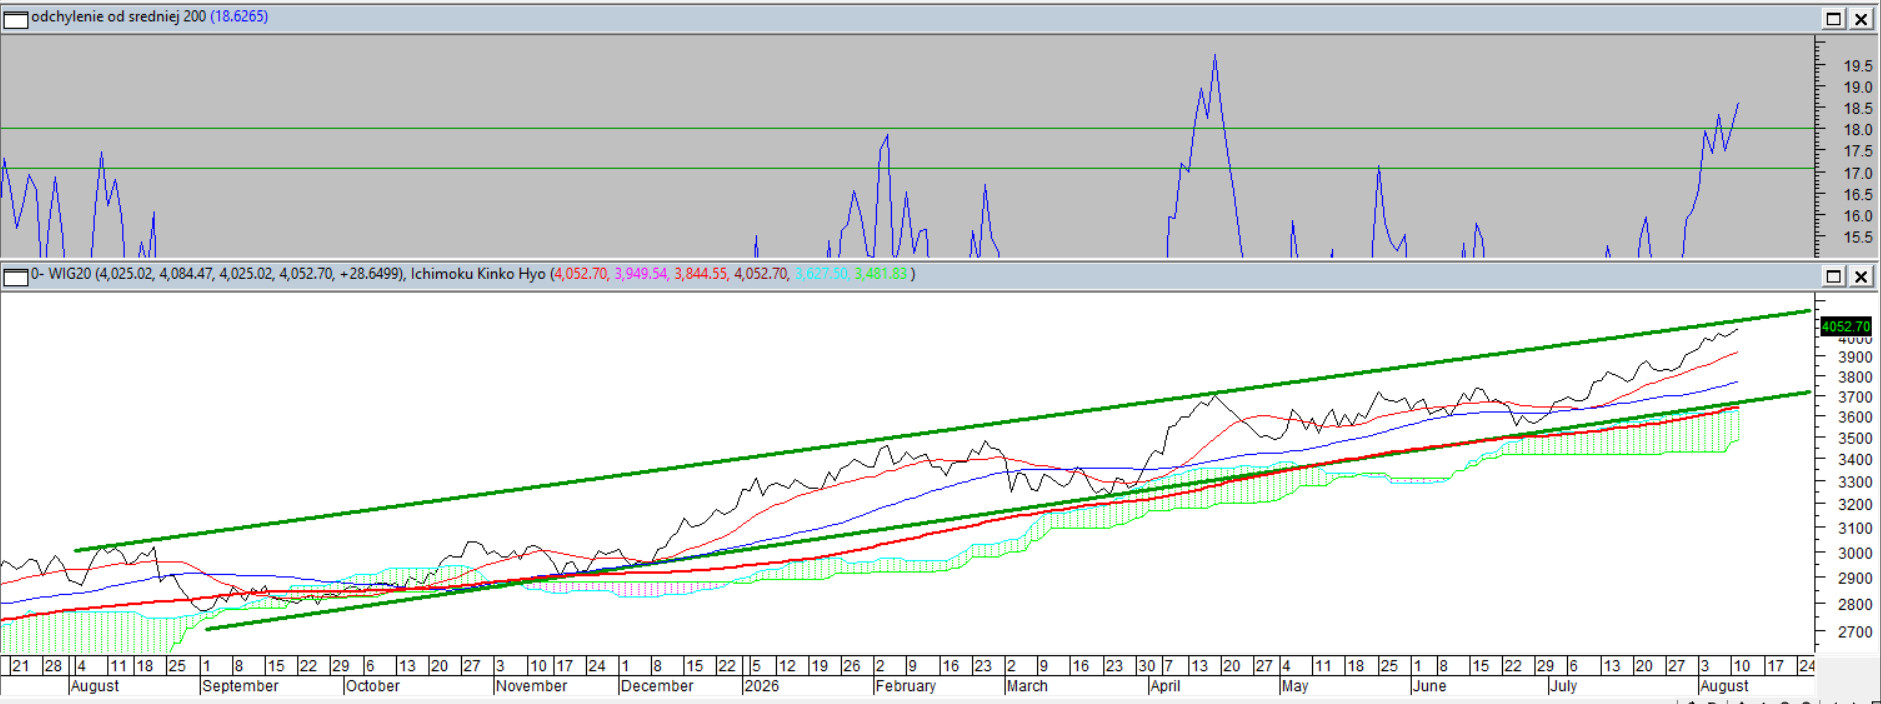The width and height of the screenshot is (1881, 704).
Task: Click the 'odchylenie od sredniej 200' title text
Action: (118, 17)
